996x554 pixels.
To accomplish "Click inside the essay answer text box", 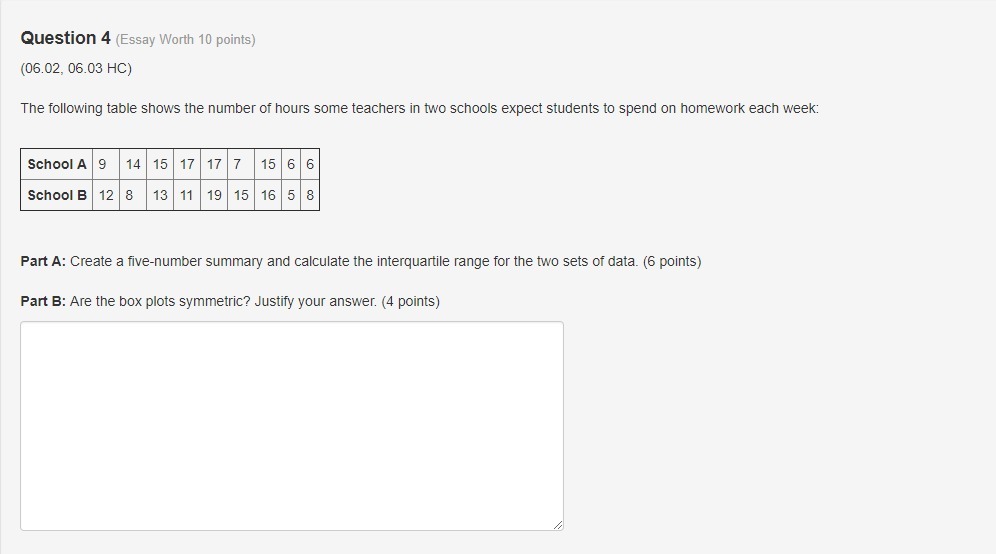I will [x=292, y=426].
